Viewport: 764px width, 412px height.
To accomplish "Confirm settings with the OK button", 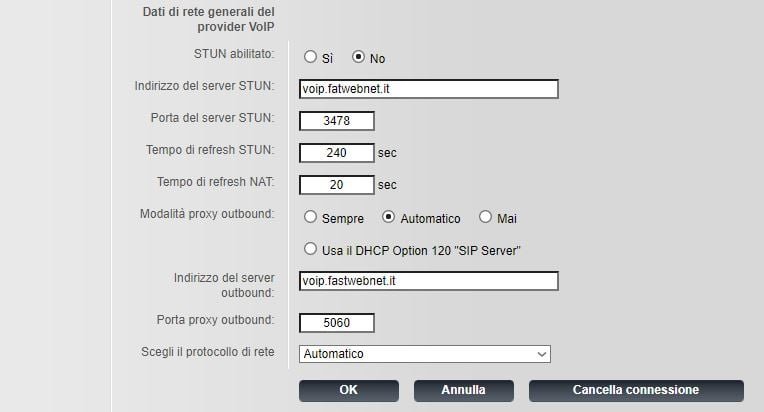I will [x=349, y=391].
